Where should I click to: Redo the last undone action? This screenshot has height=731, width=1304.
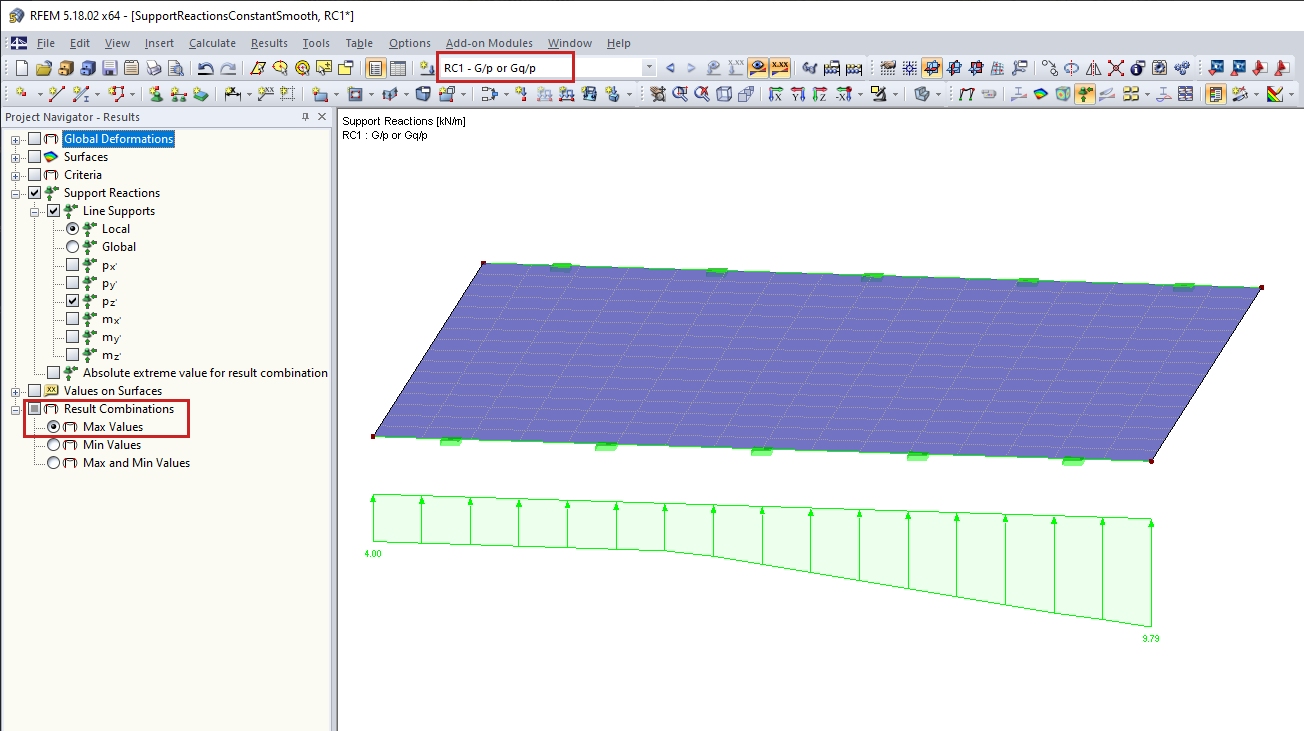228,68
